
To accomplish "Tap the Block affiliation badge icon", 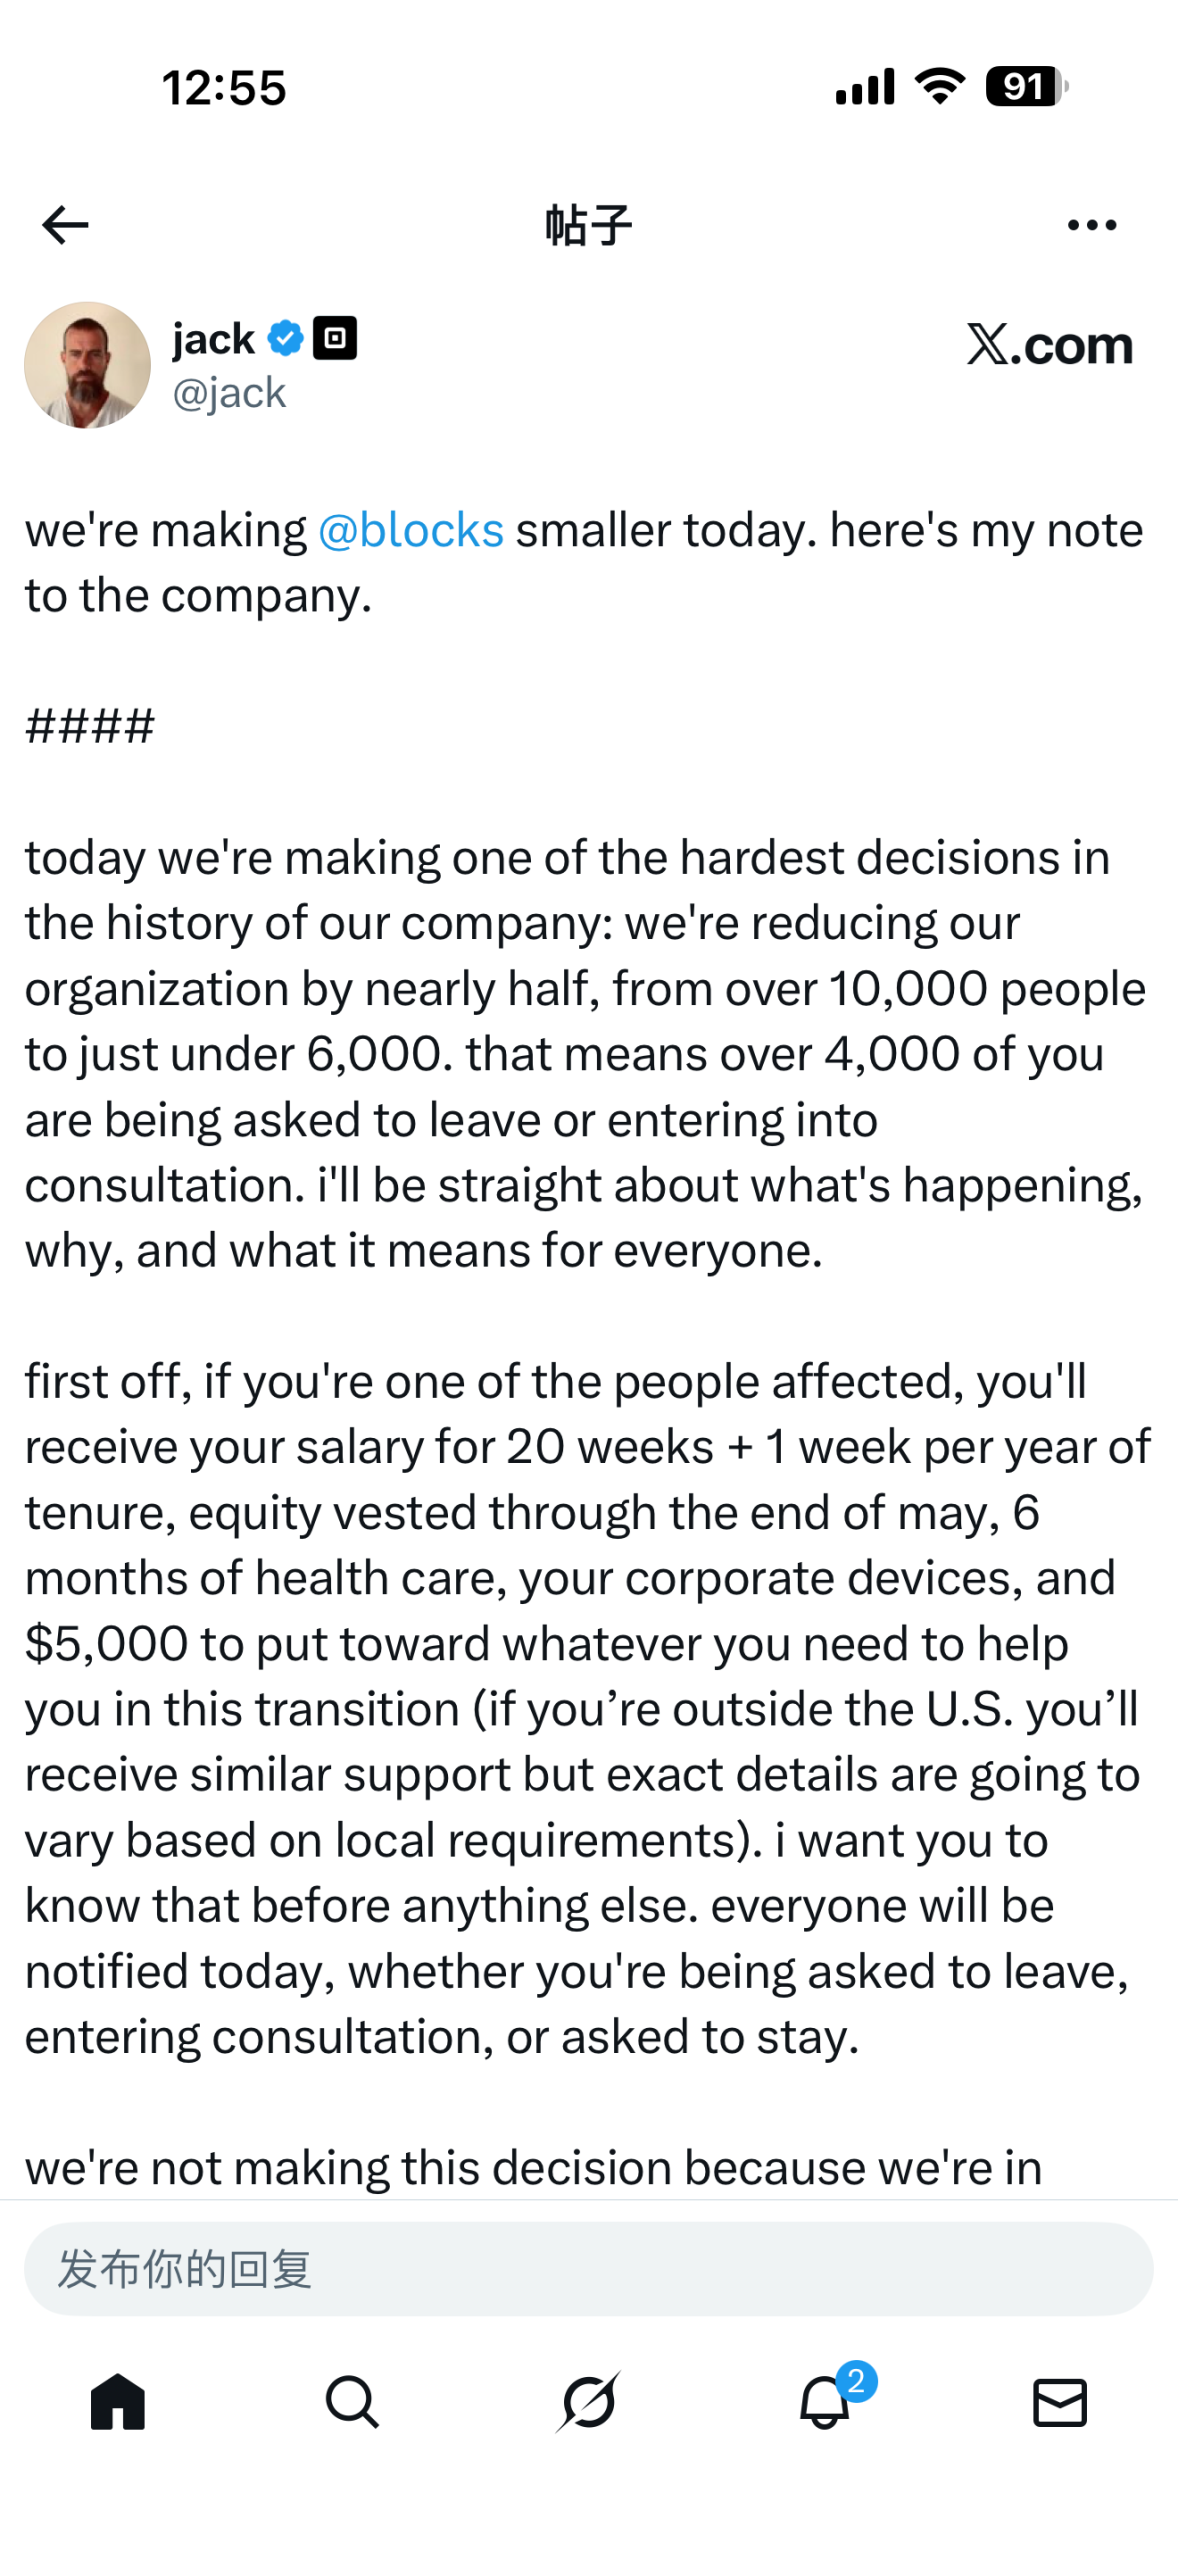I will pyautogui.click(x=335, y=338).
